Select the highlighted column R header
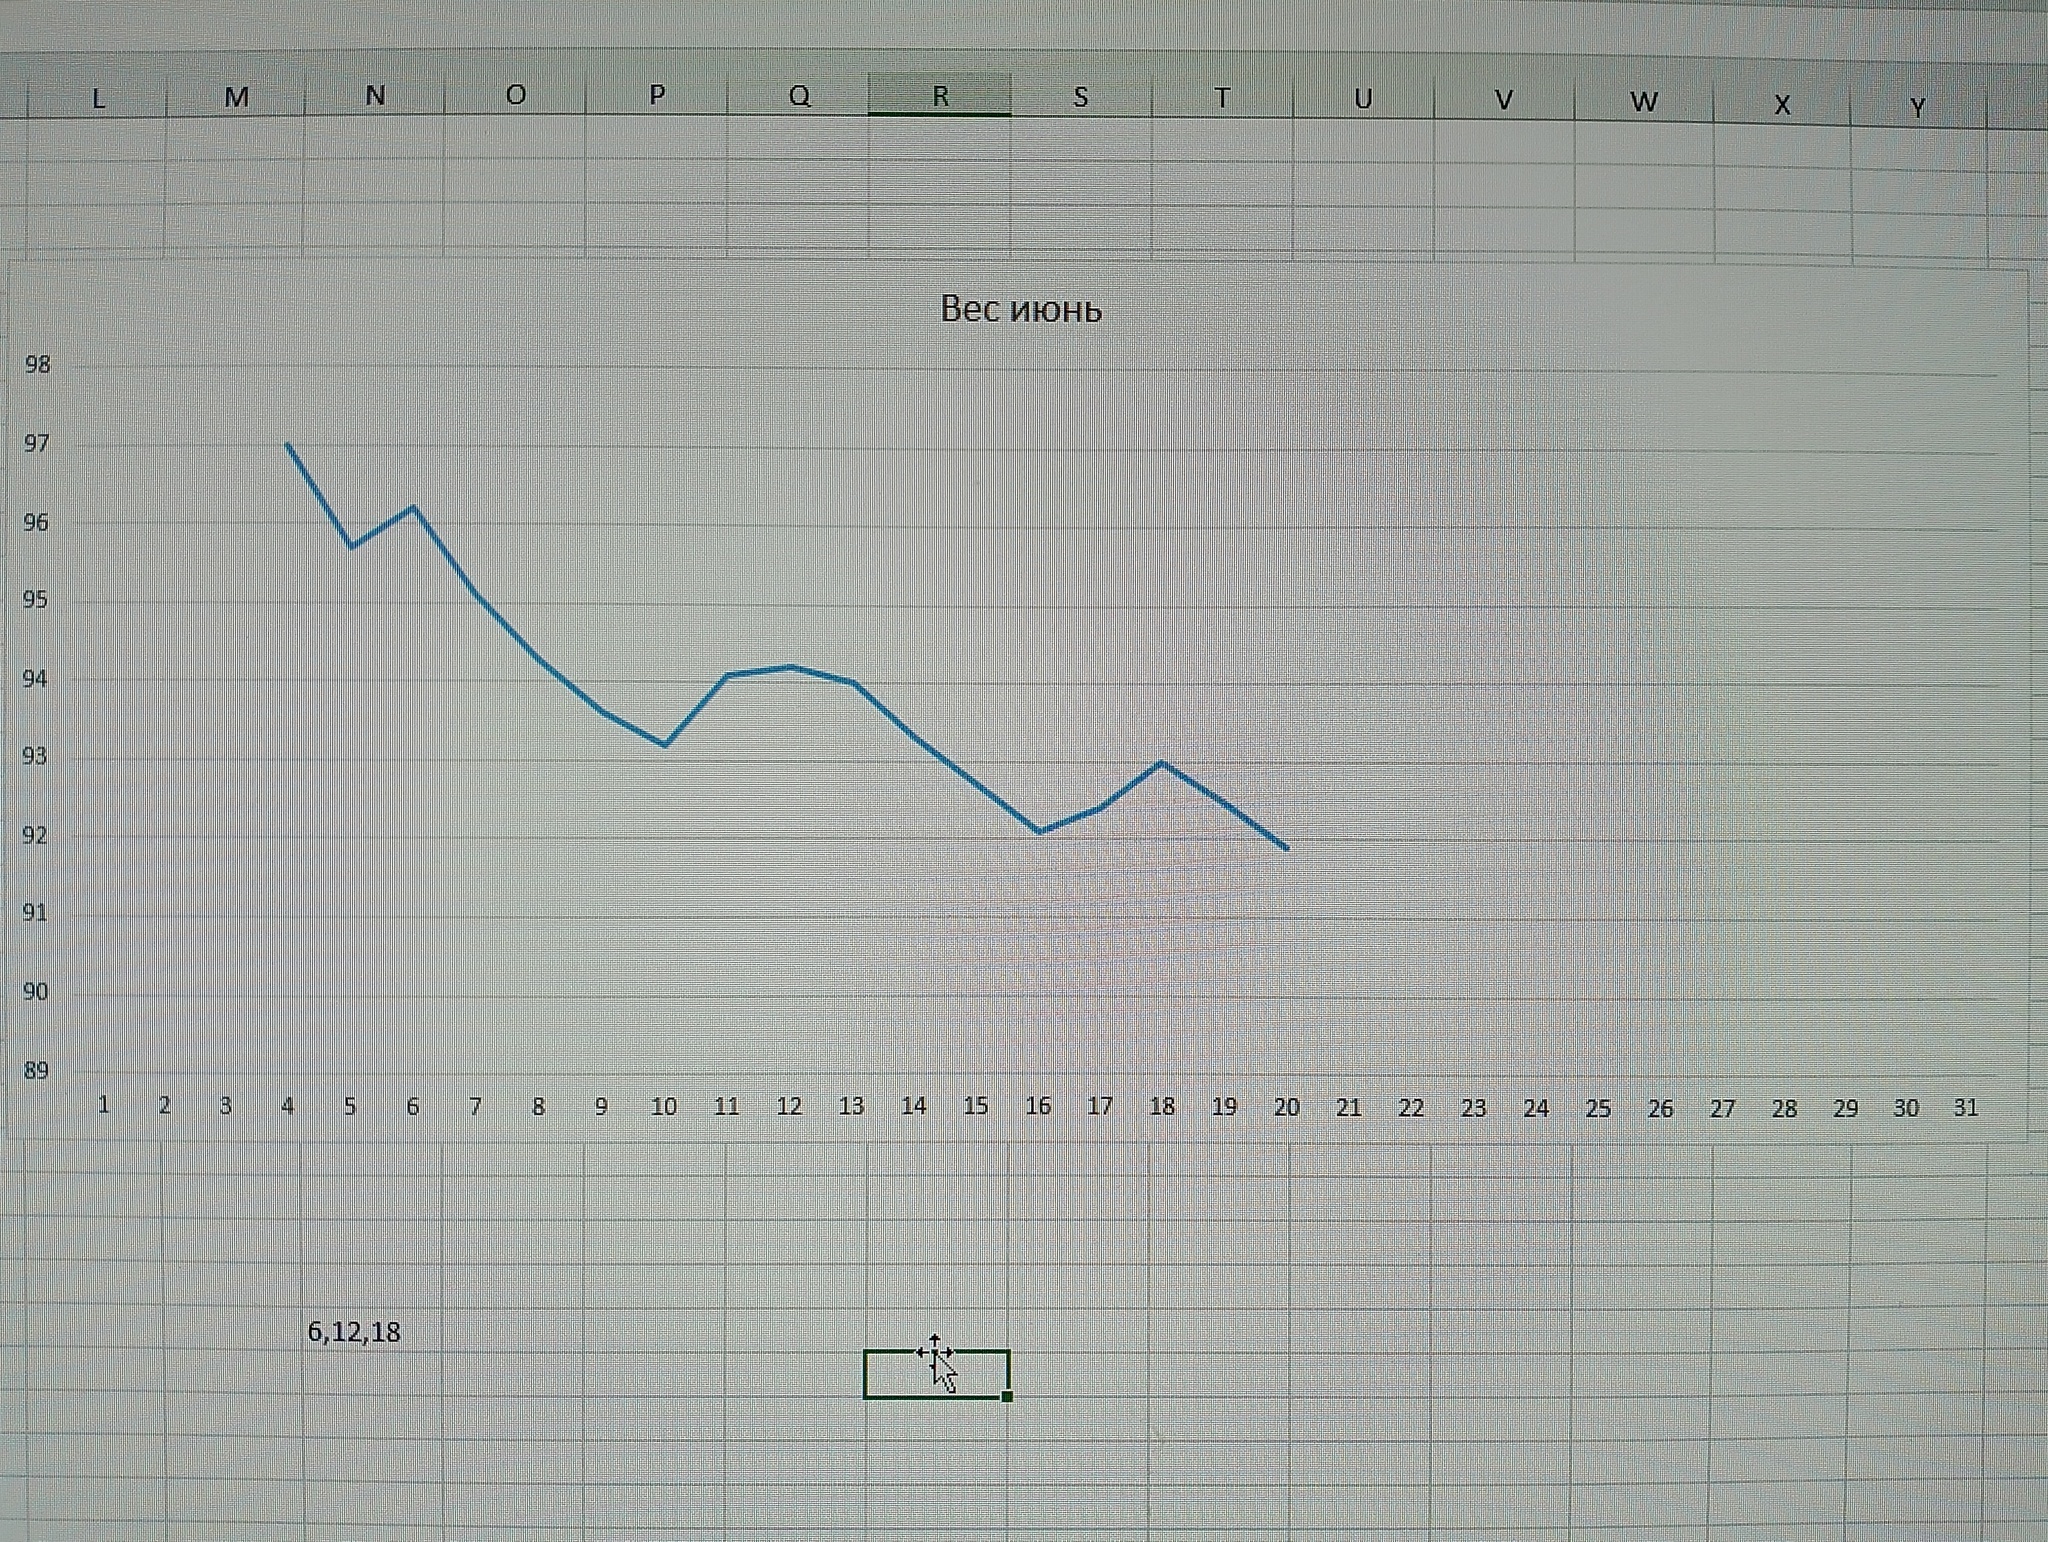2048x1542 pixels. [940, 96]
